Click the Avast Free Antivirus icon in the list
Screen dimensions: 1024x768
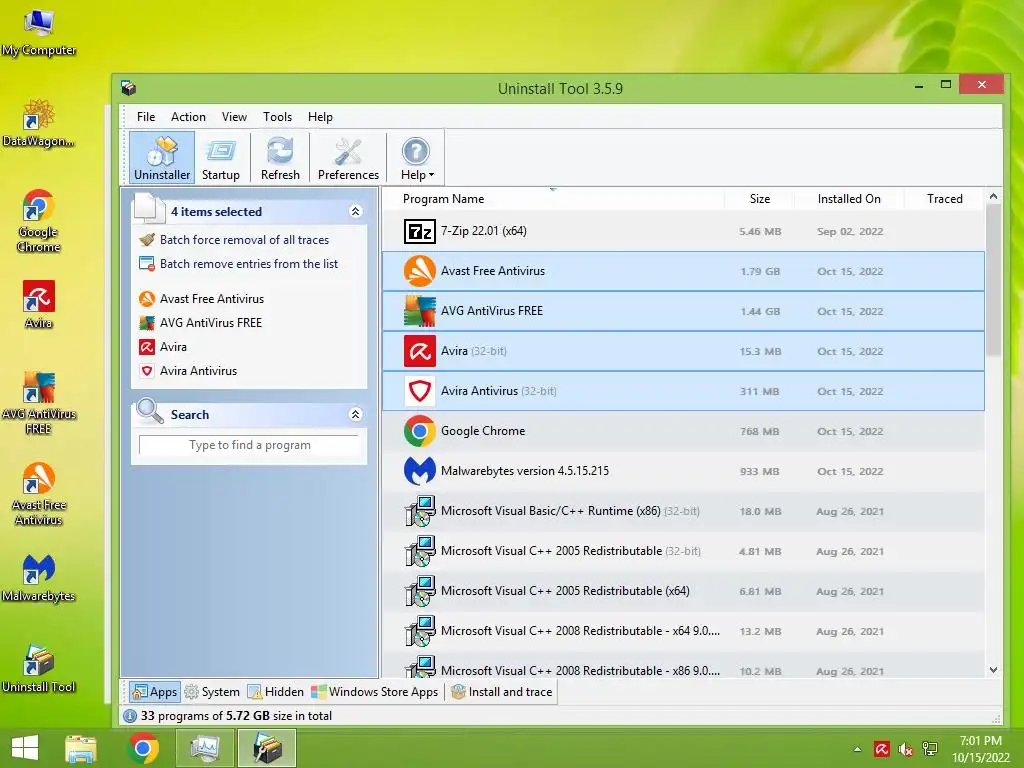(x=419, y=271)
